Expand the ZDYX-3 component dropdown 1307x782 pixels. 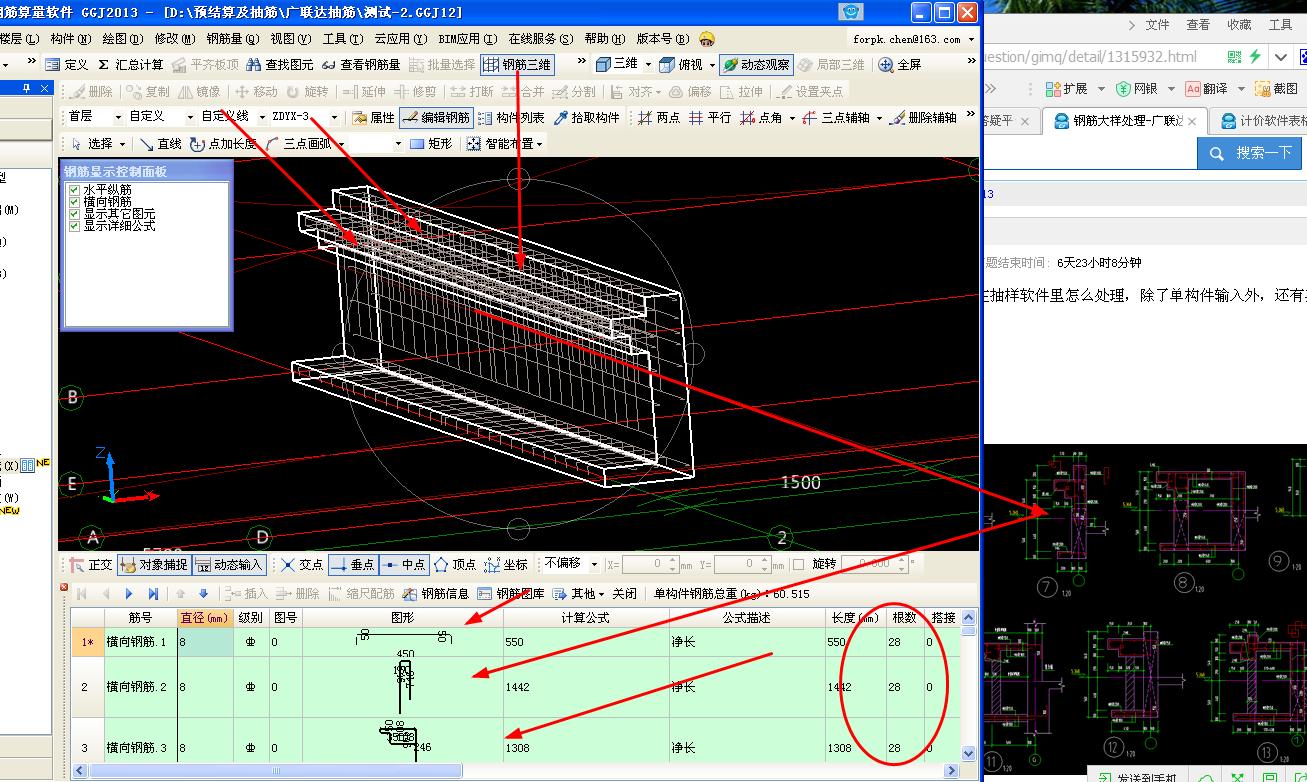point(334,118)
